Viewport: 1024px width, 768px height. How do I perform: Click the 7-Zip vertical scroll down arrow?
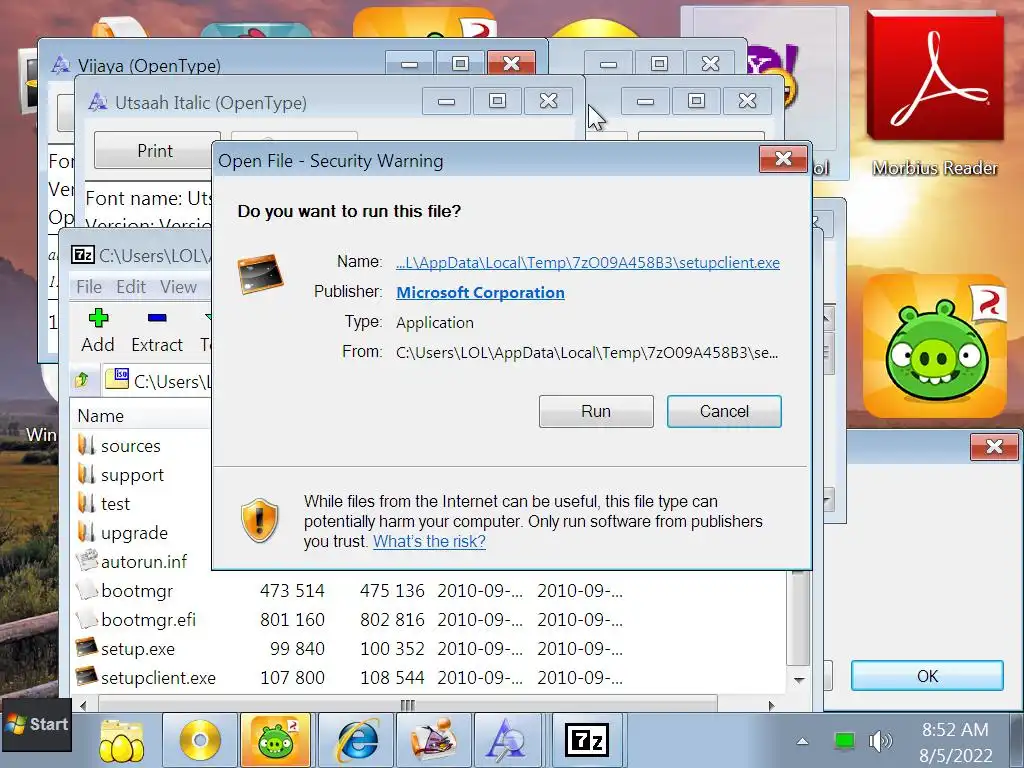tap(799, 680)
